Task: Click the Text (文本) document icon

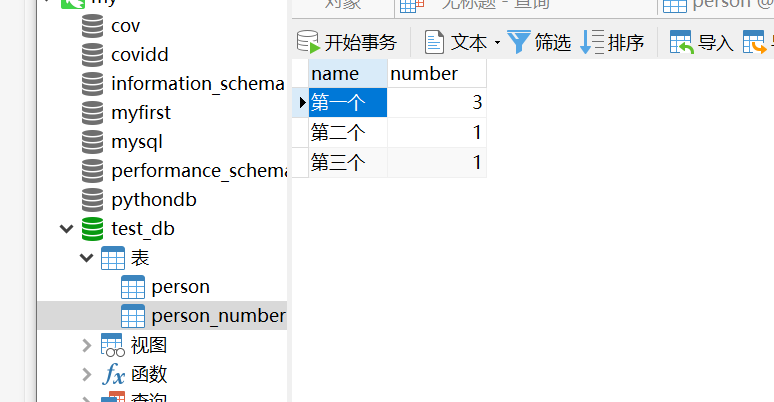Action: pyautogui.click(x=434, y=42)
